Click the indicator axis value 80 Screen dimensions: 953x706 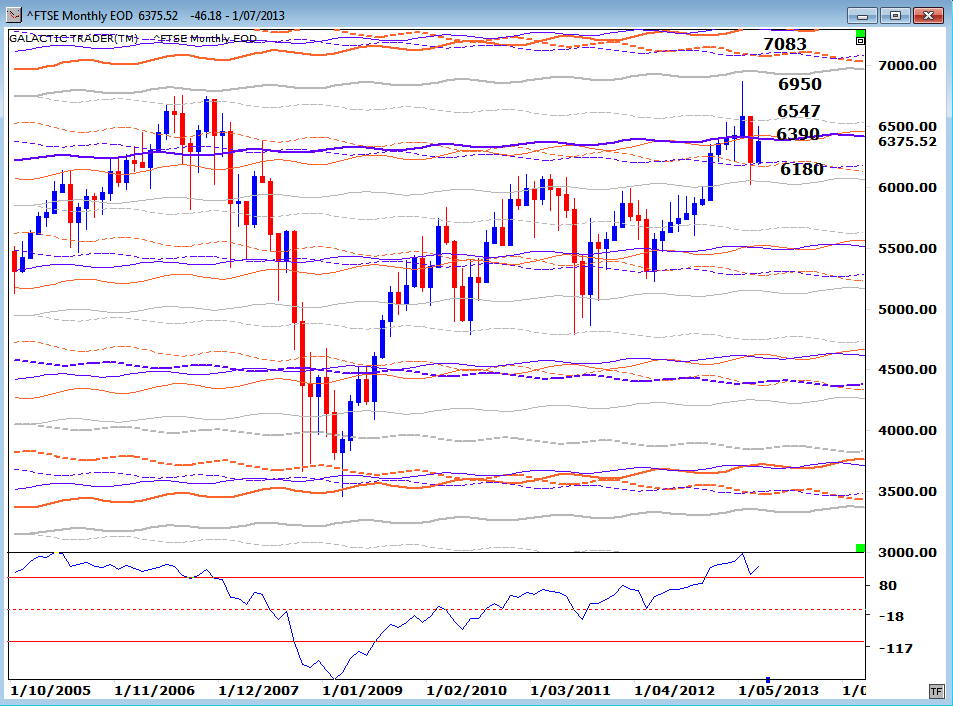click(x=888, y=586)
